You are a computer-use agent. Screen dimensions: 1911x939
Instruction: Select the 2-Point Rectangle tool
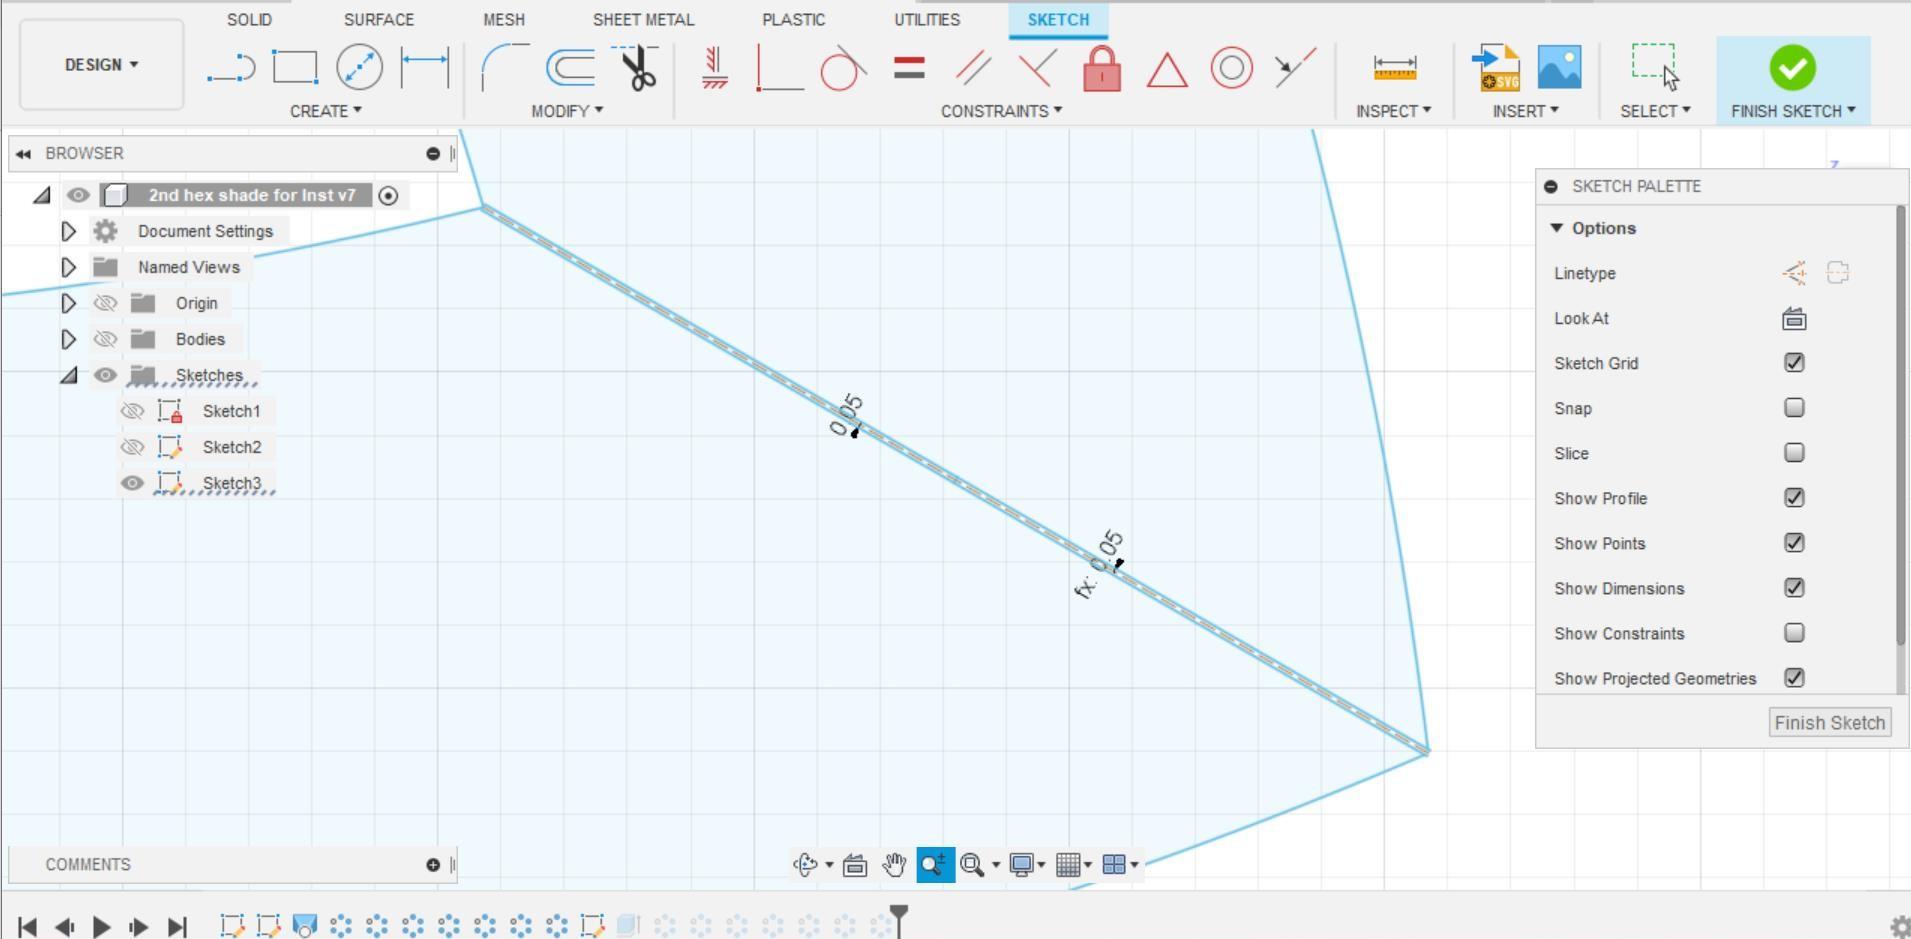(x=295, y=68)
